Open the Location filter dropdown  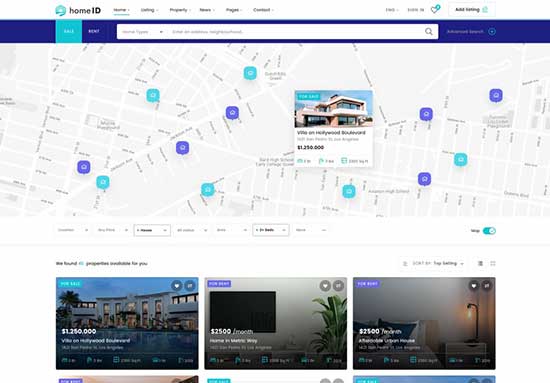pyautogui.click(x=73, y=230)
